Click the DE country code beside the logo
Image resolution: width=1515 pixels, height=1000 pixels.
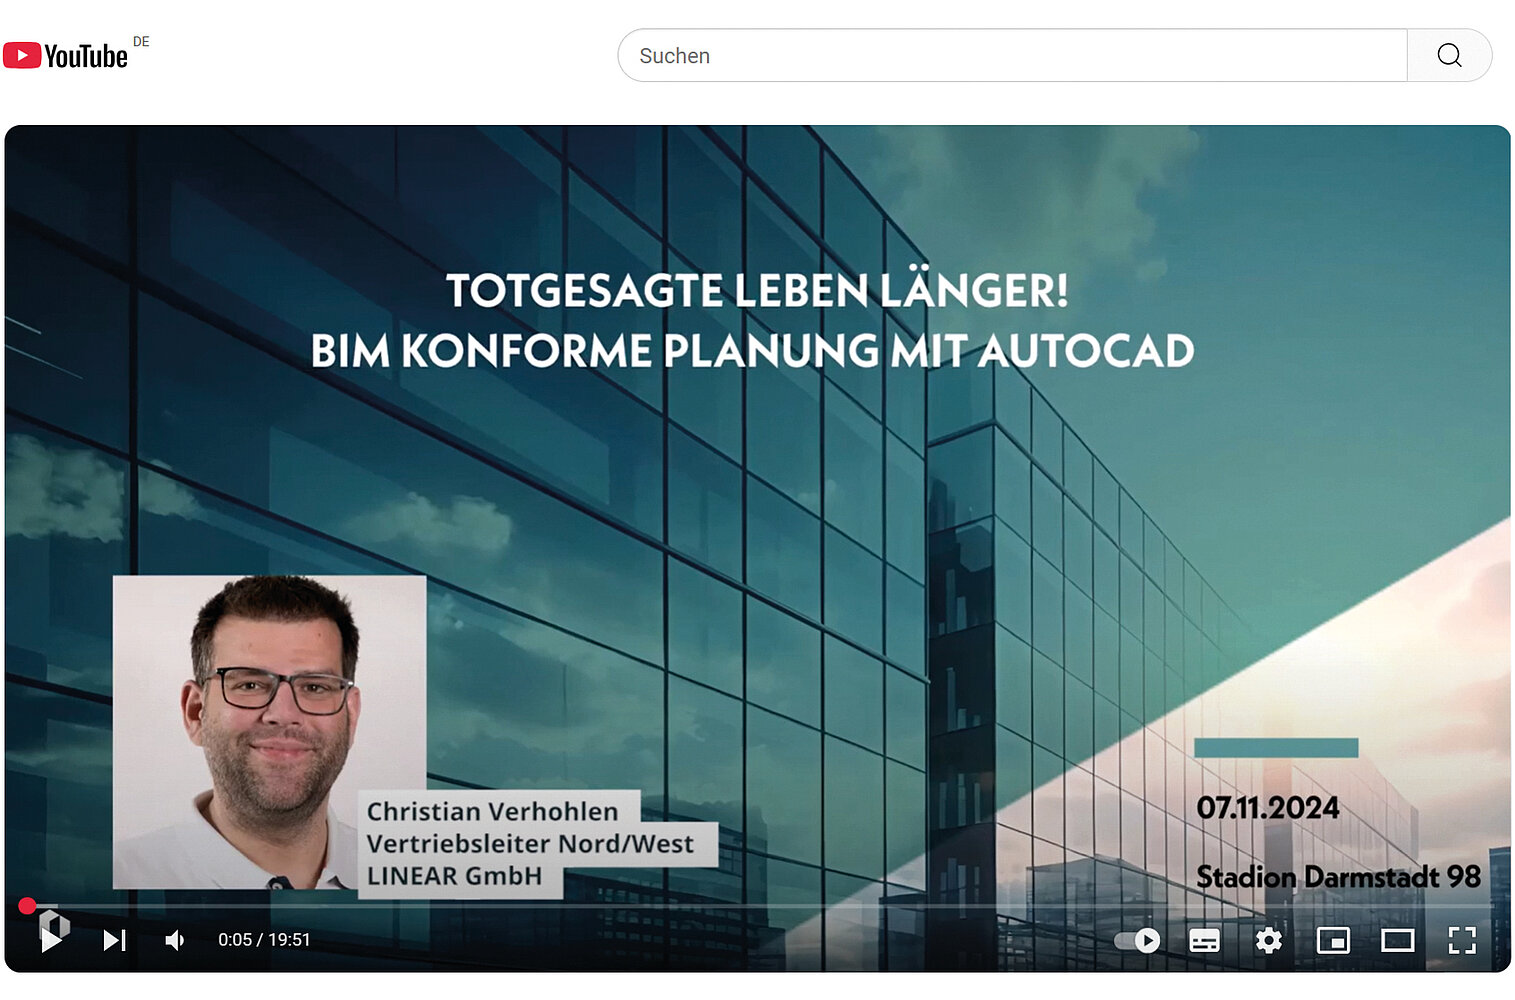pos(141,42)
